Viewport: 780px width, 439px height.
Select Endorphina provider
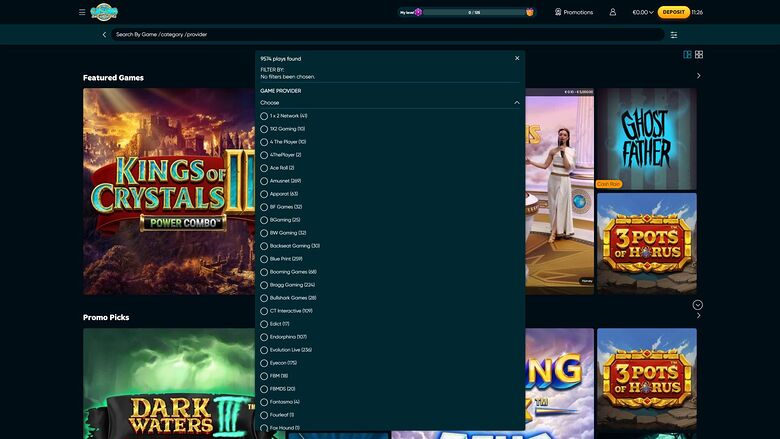click(x=284, y=337)
